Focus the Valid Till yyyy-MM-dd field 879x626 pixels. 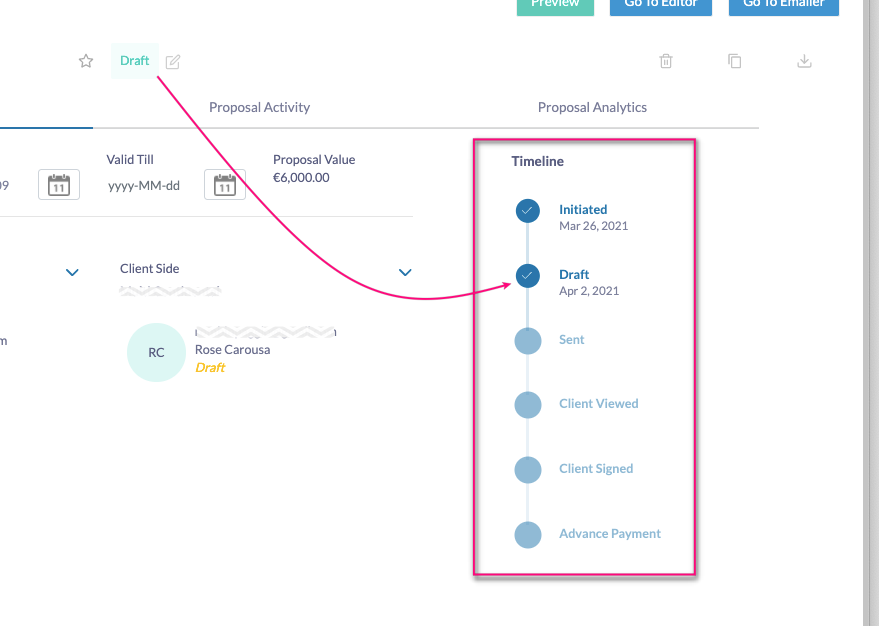(144, 186)
